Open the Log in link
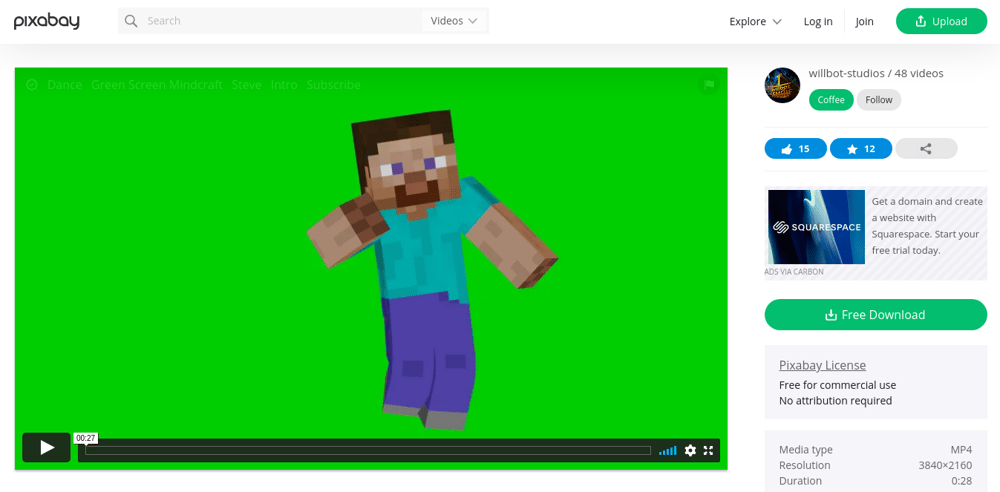Screen dimensions: 1000x492 pyautogui.click(x=818, y=22)
